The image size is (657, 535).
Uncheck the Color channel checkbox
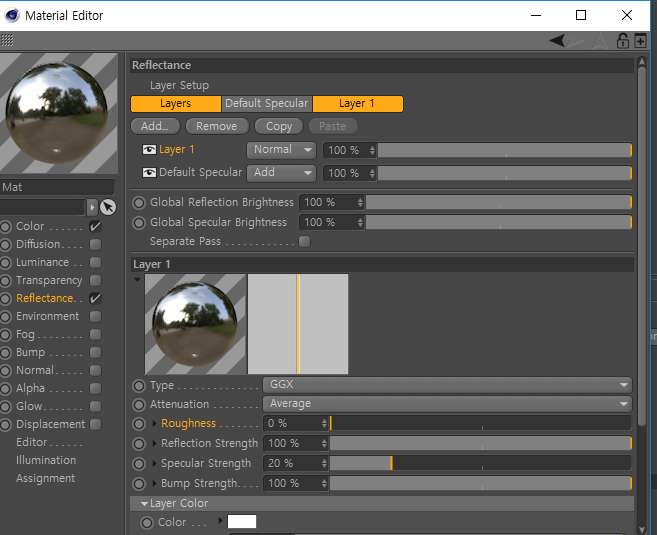tap(96, 227)
